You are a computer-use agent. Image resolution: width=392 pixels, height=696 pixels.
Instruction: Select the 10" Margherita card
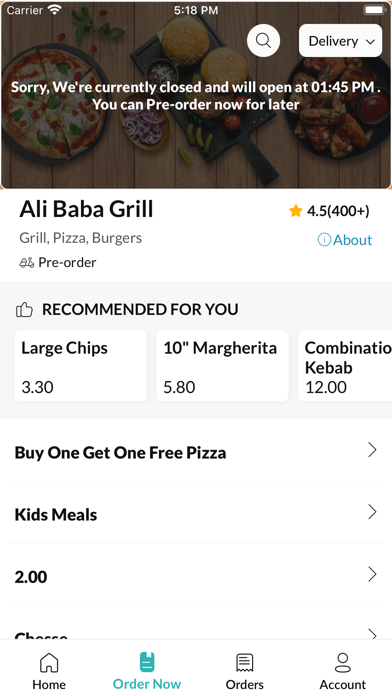[x=222, y=366]
